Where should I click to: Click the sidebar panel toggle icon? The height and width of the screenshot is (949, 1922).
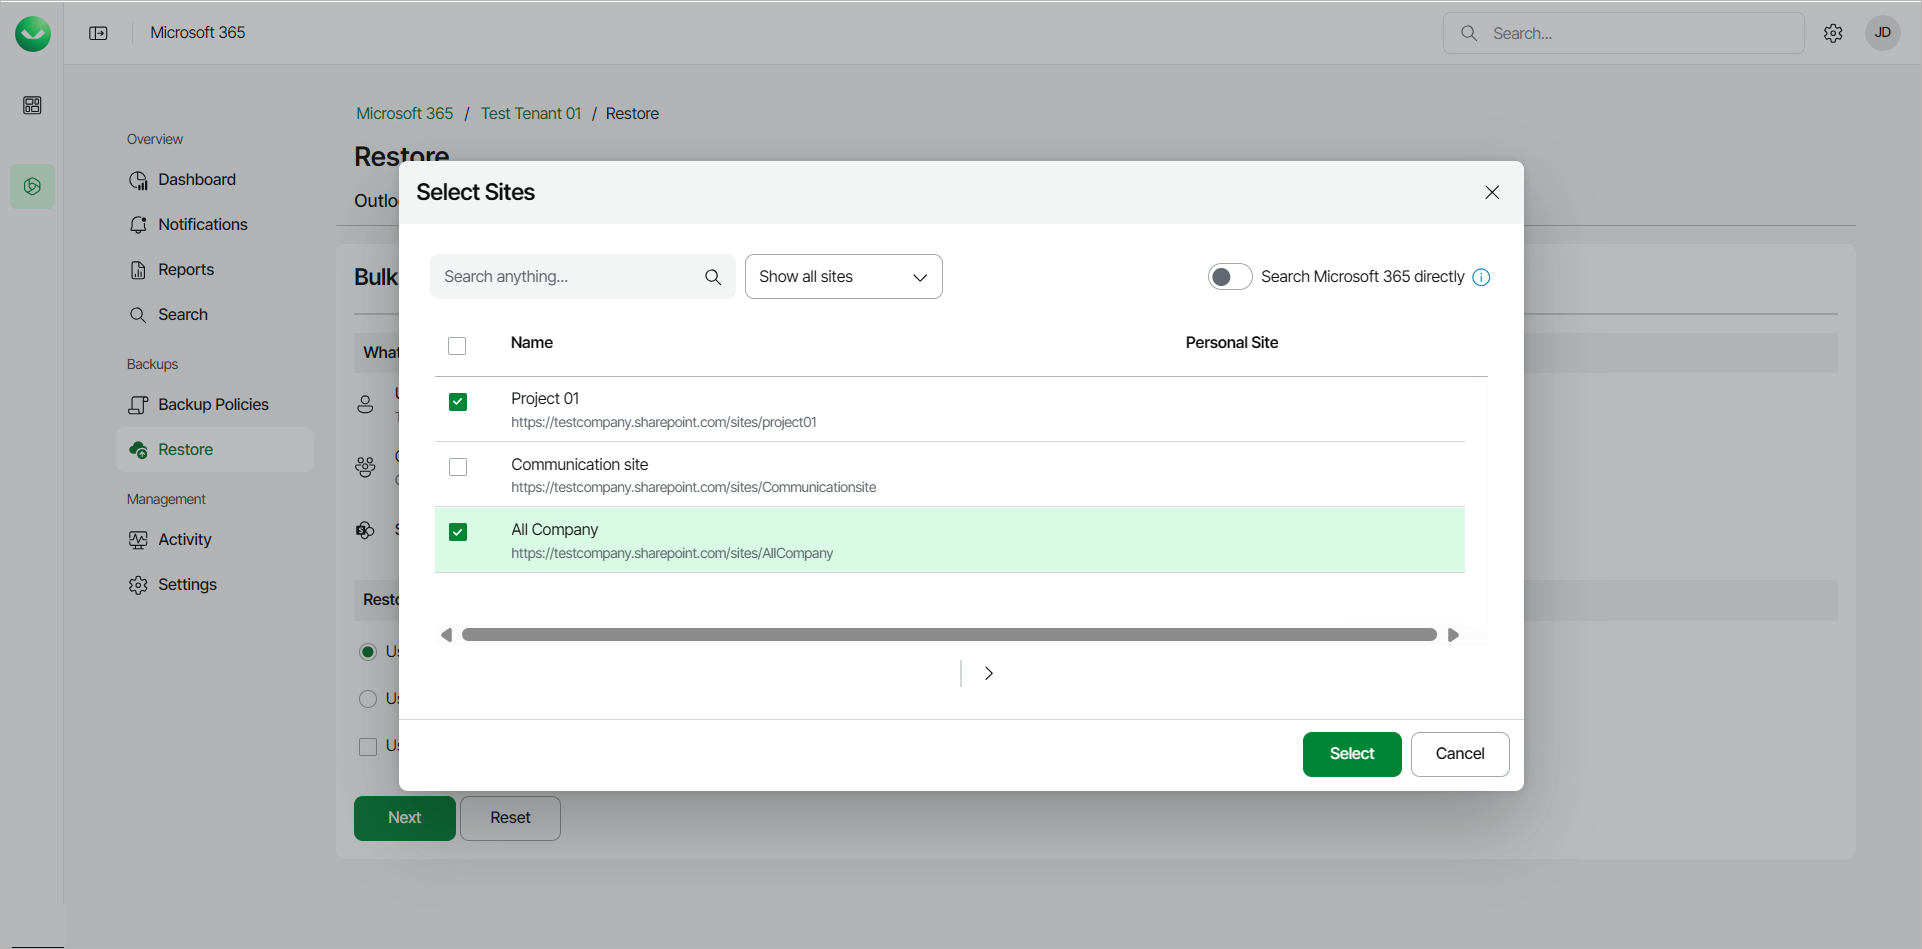[x=98, y=33]
